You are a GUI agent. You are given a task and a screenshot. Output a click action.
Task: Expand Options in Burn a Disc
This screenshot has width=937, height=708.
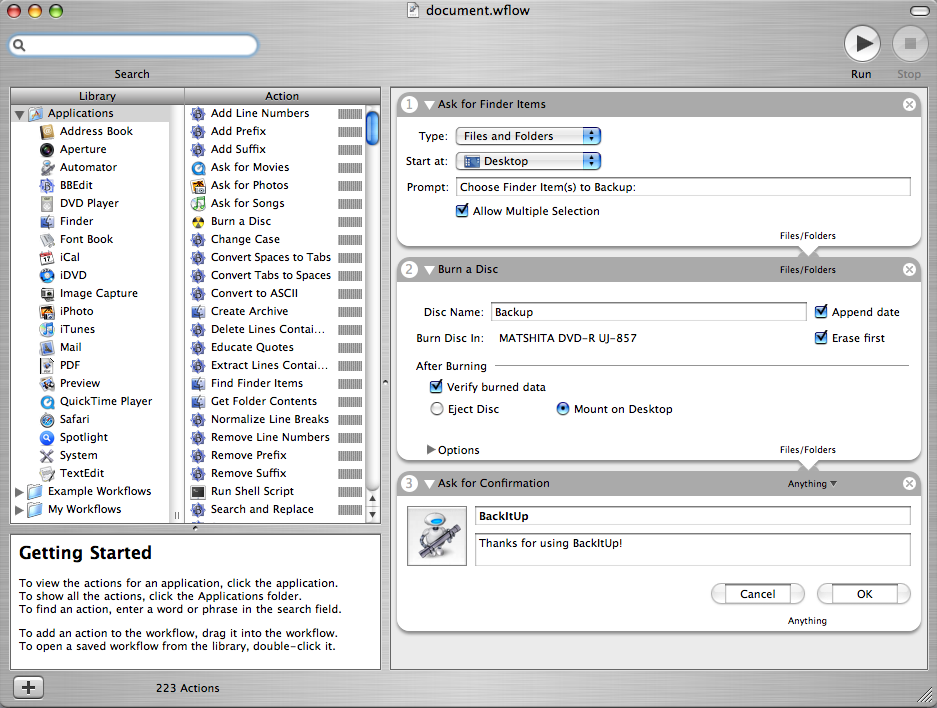click(431, 449)
